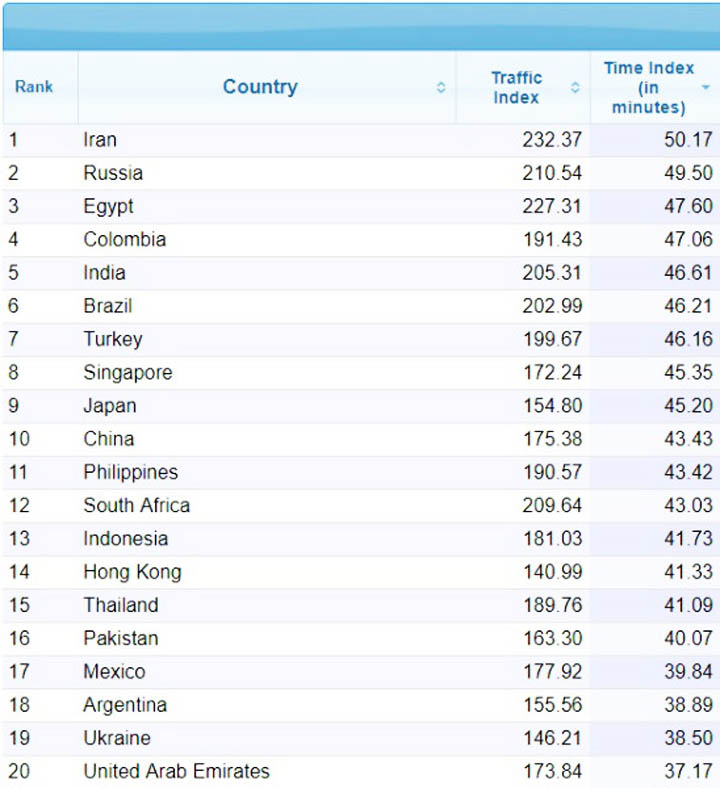Click Singapore in the country list

(128, 372)
